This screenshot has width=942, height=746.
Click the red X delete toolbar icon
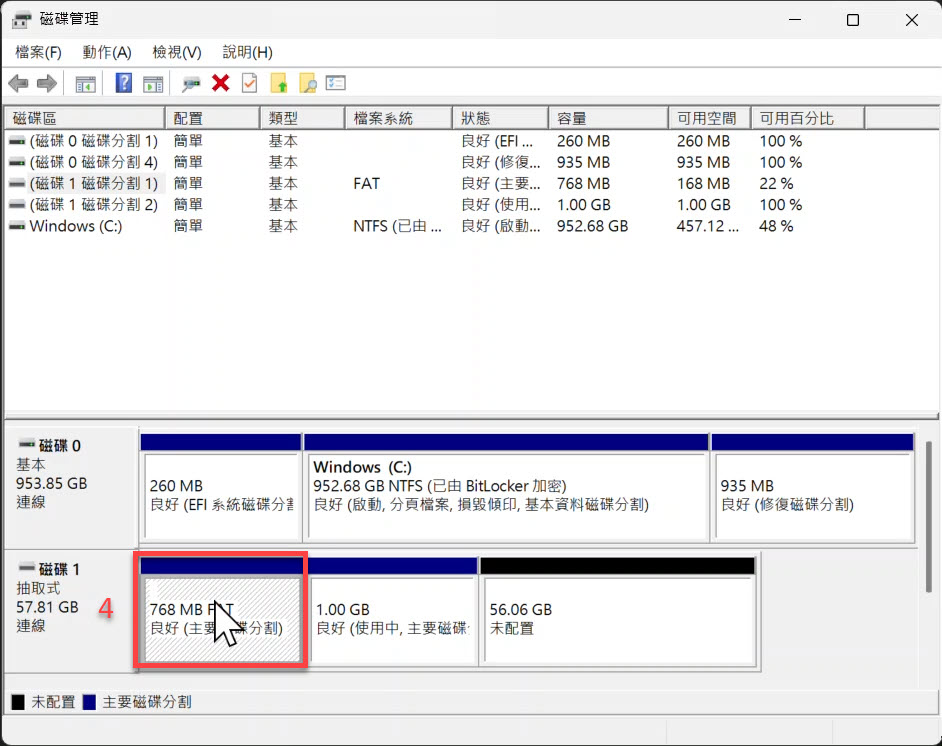tap(221, 84)
